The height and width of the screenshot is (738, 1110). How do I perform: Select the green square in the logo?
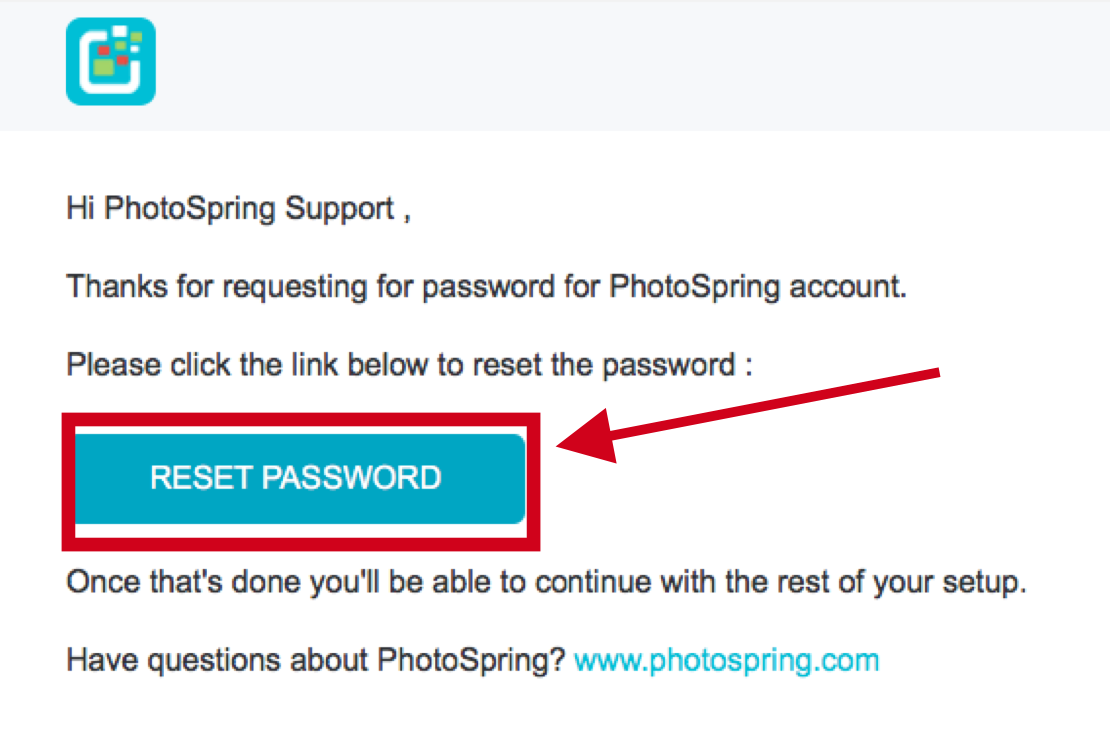pyautogui.click(x=104, y=68)
